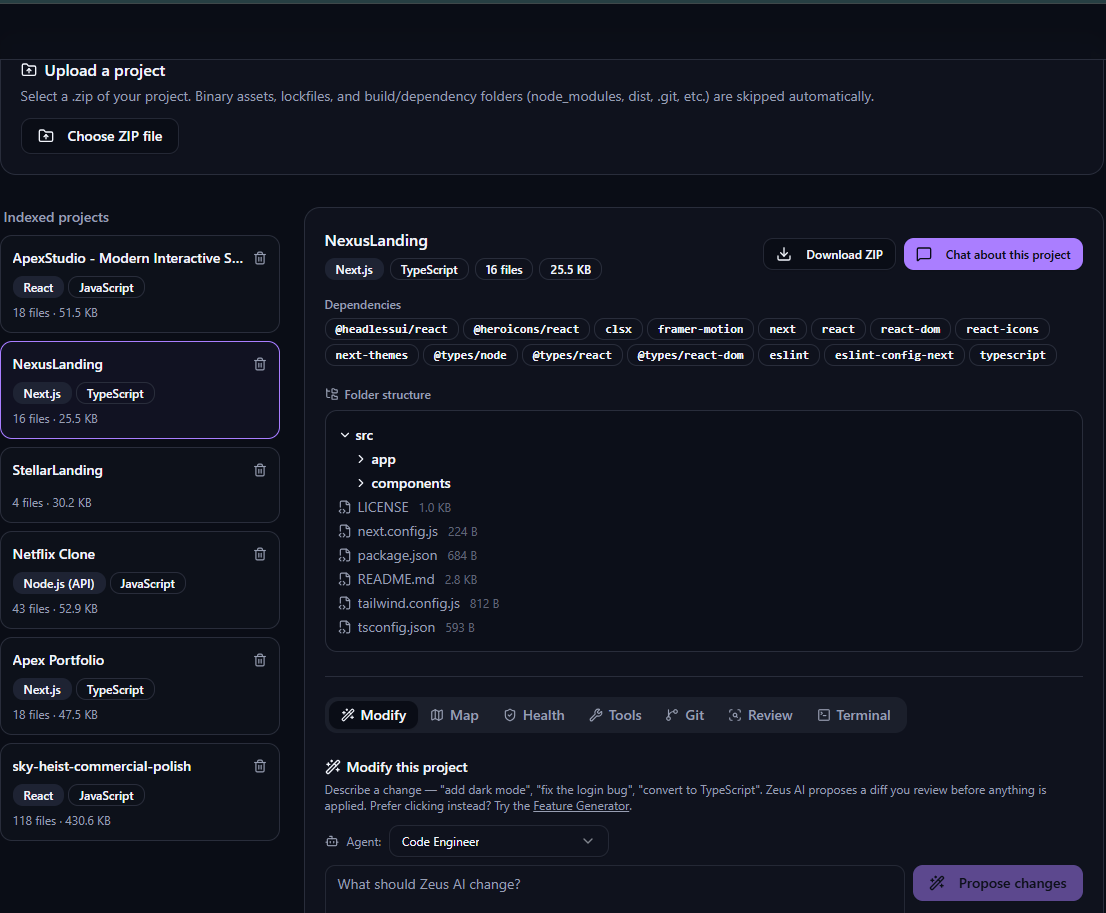The height and width of the screenshot is (913, 1106).
Task: Click Choose ZIP file button
Action: [x=99, y=136]
